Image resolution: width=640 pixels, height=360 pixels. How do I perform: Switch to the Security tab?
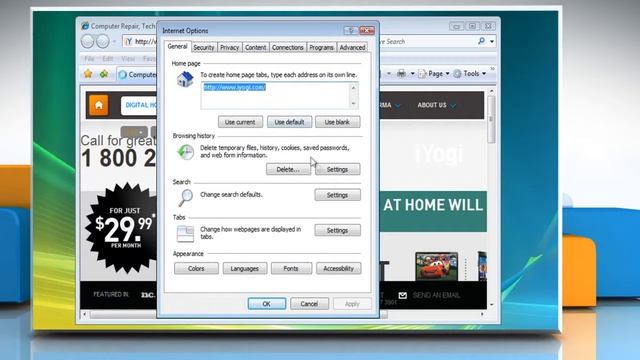coord(204,47)
